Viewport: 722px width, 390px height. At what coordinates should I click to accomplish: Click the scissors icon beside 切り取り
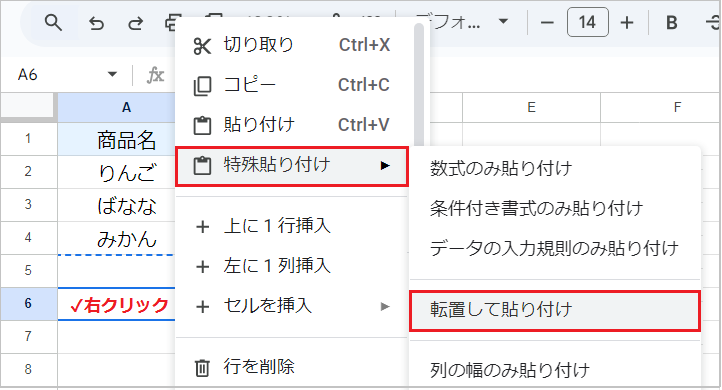coord(202,47)
